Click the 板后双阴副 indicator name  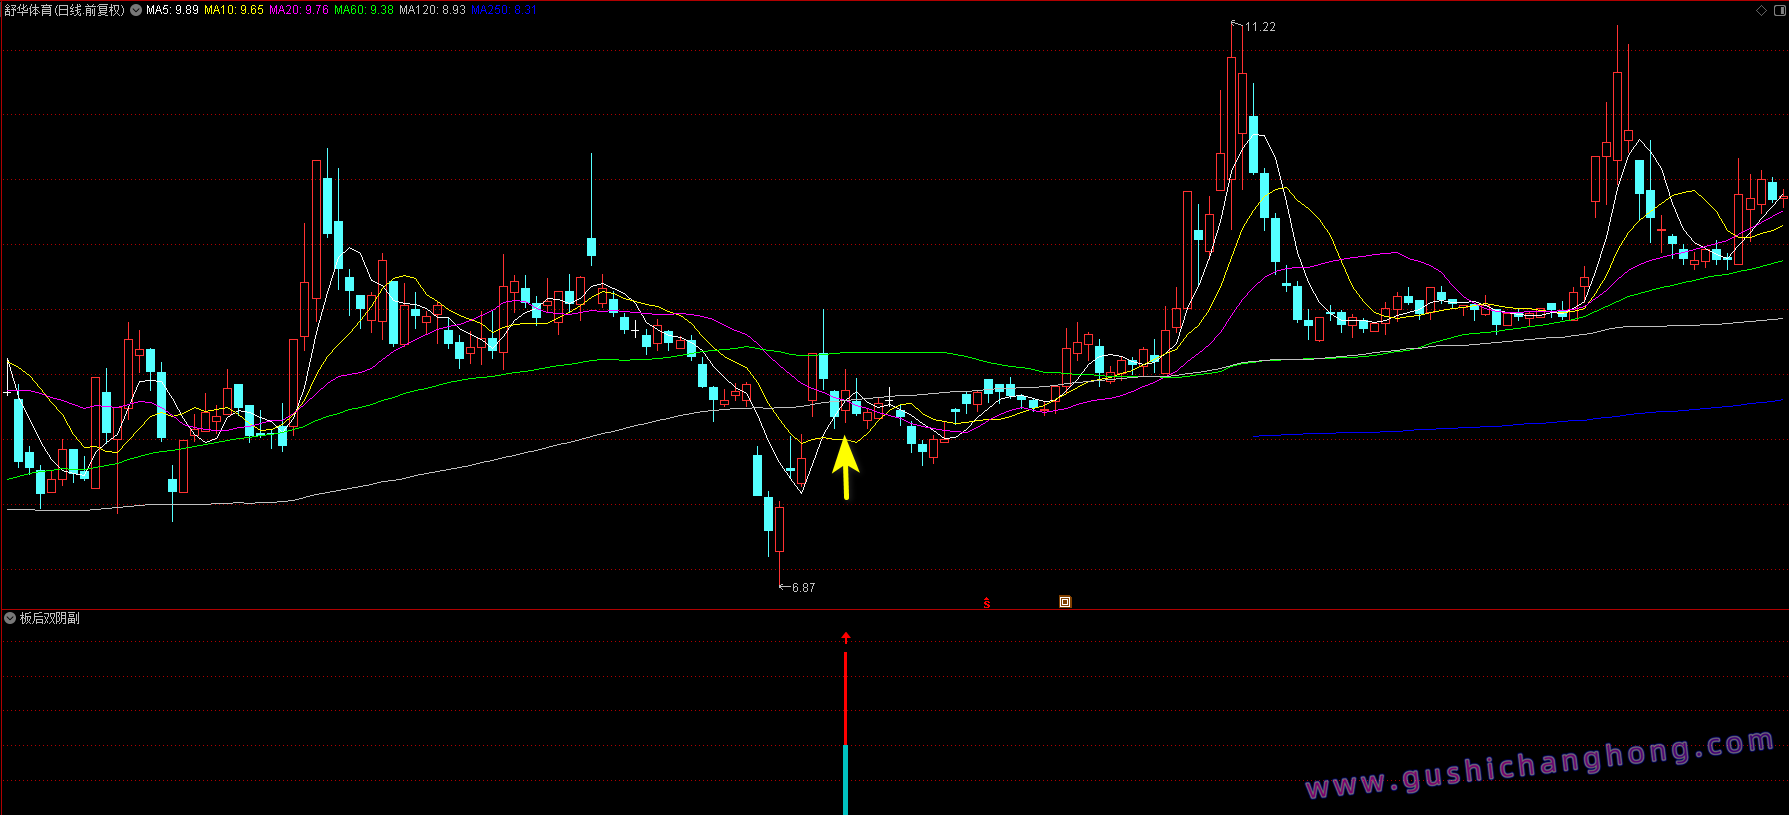[50, 618]
